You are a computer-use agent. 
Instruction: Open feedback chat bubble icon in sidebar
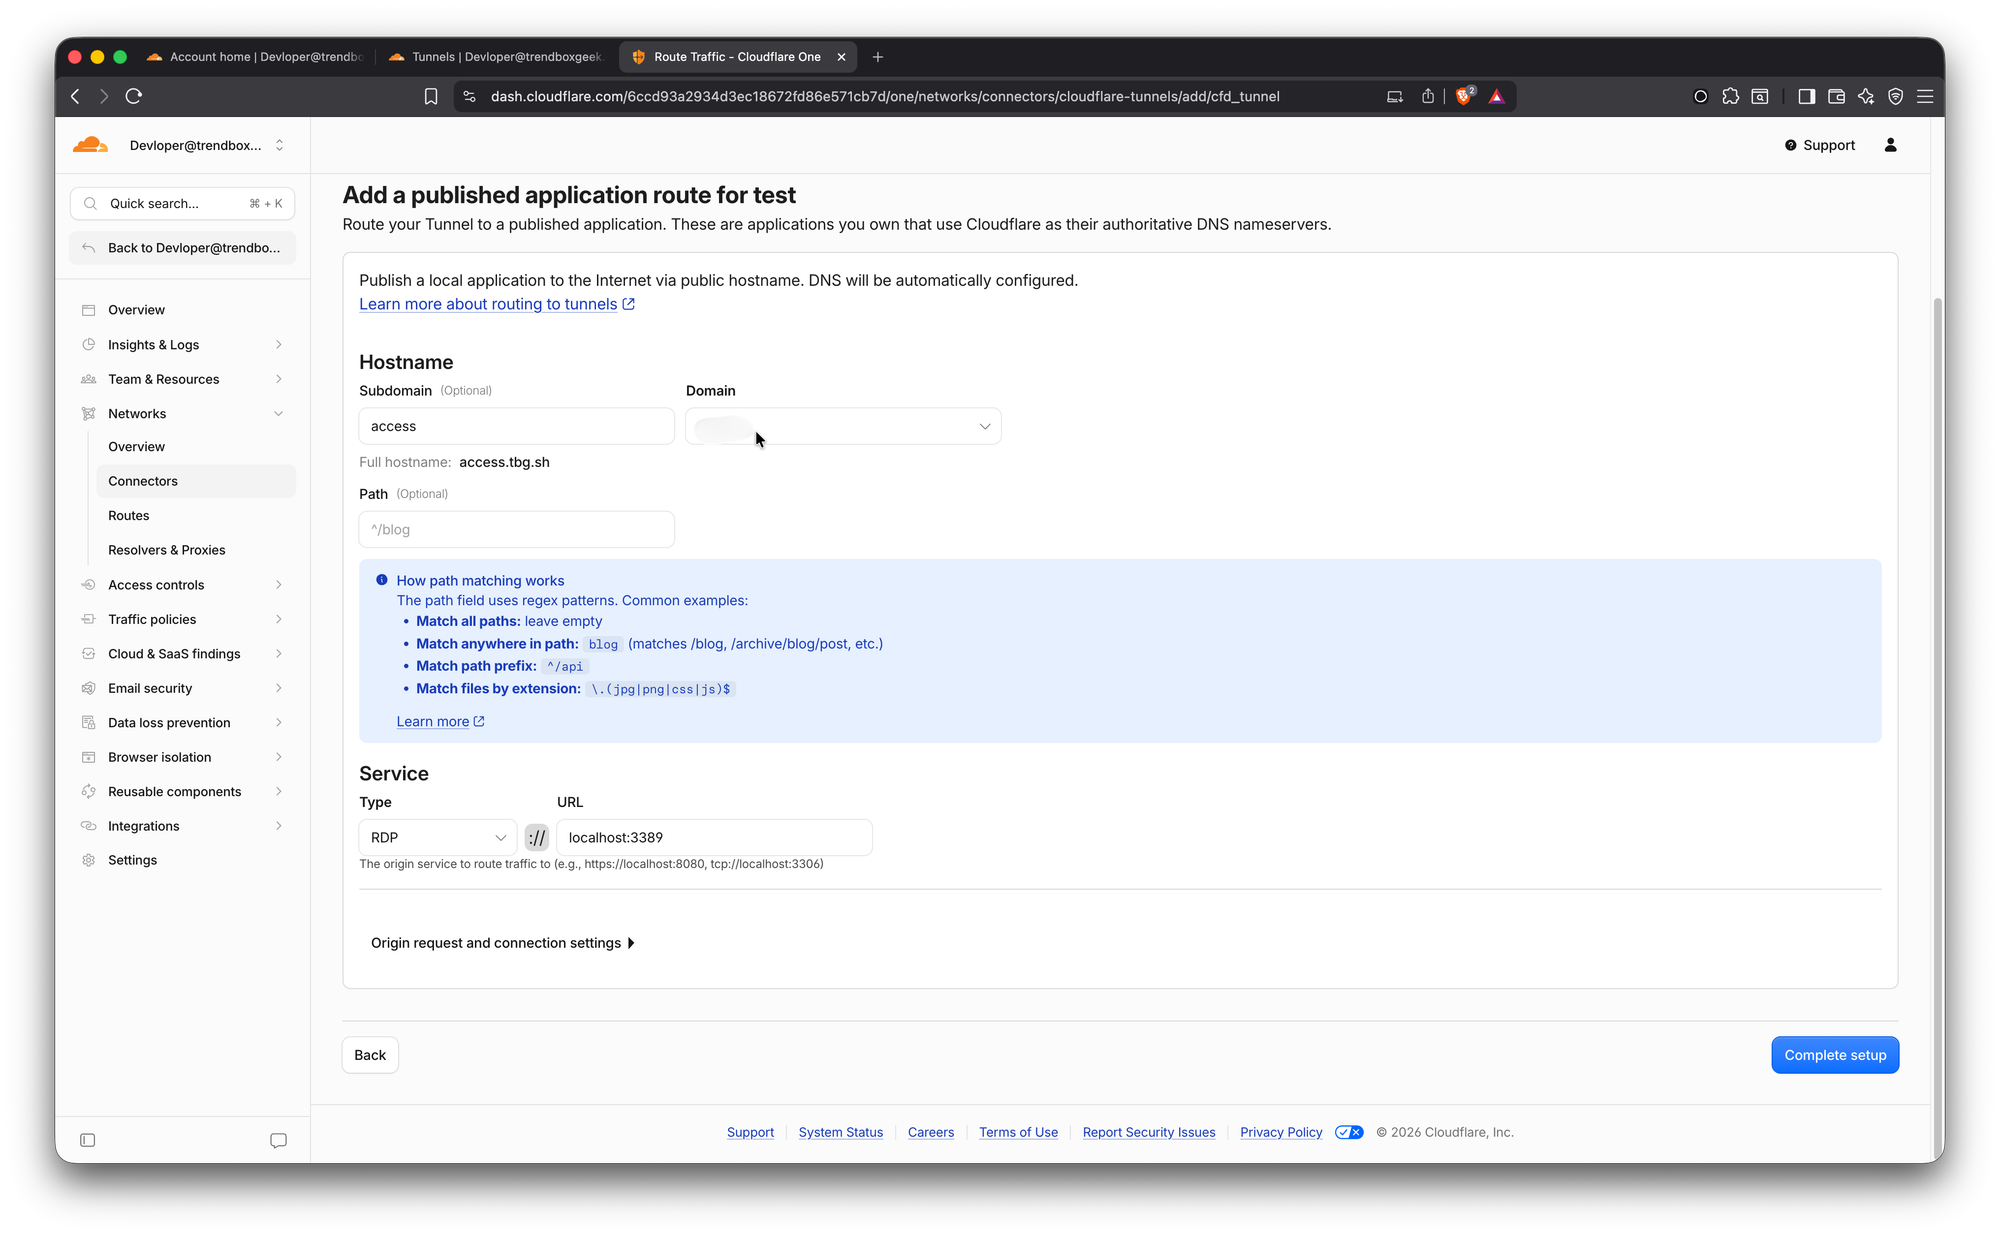(278, 1140)
